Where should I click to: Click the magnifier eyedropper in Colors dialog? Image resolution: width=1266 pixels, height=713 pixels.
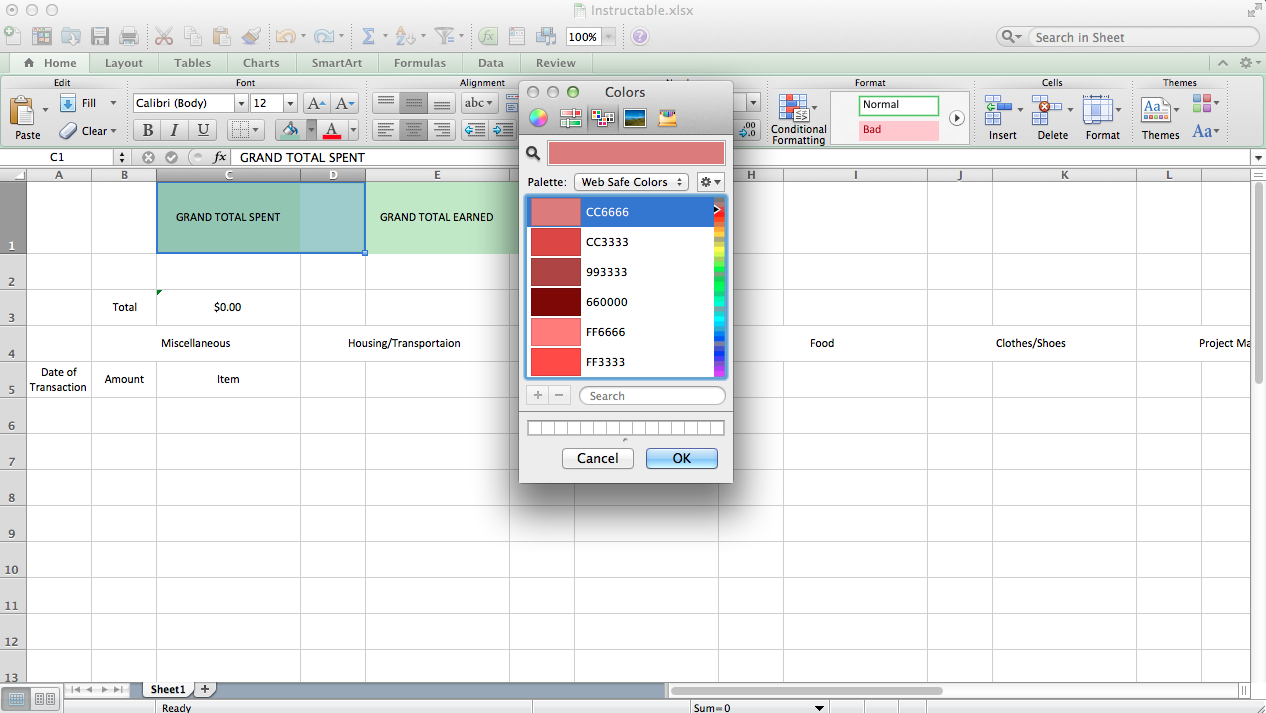point(533,153)
